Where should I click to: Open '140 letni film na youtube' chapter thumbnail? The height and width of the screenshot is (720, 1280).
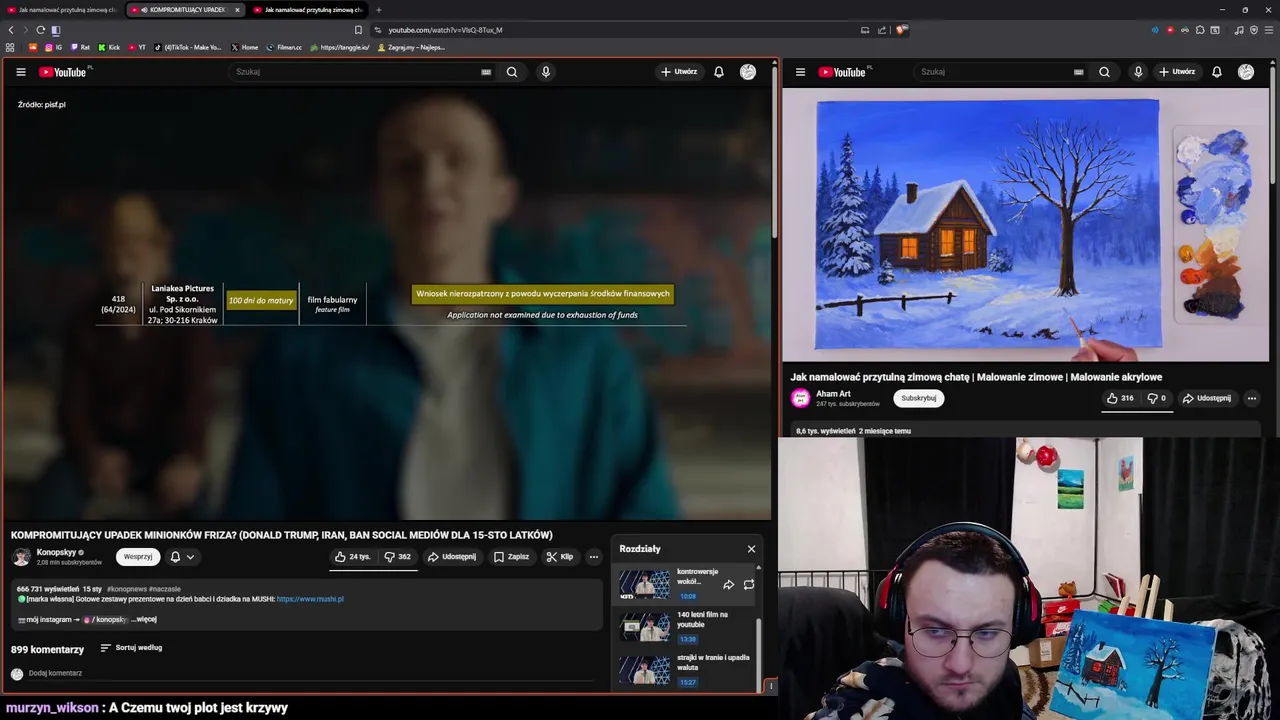(x=644, y=627)
